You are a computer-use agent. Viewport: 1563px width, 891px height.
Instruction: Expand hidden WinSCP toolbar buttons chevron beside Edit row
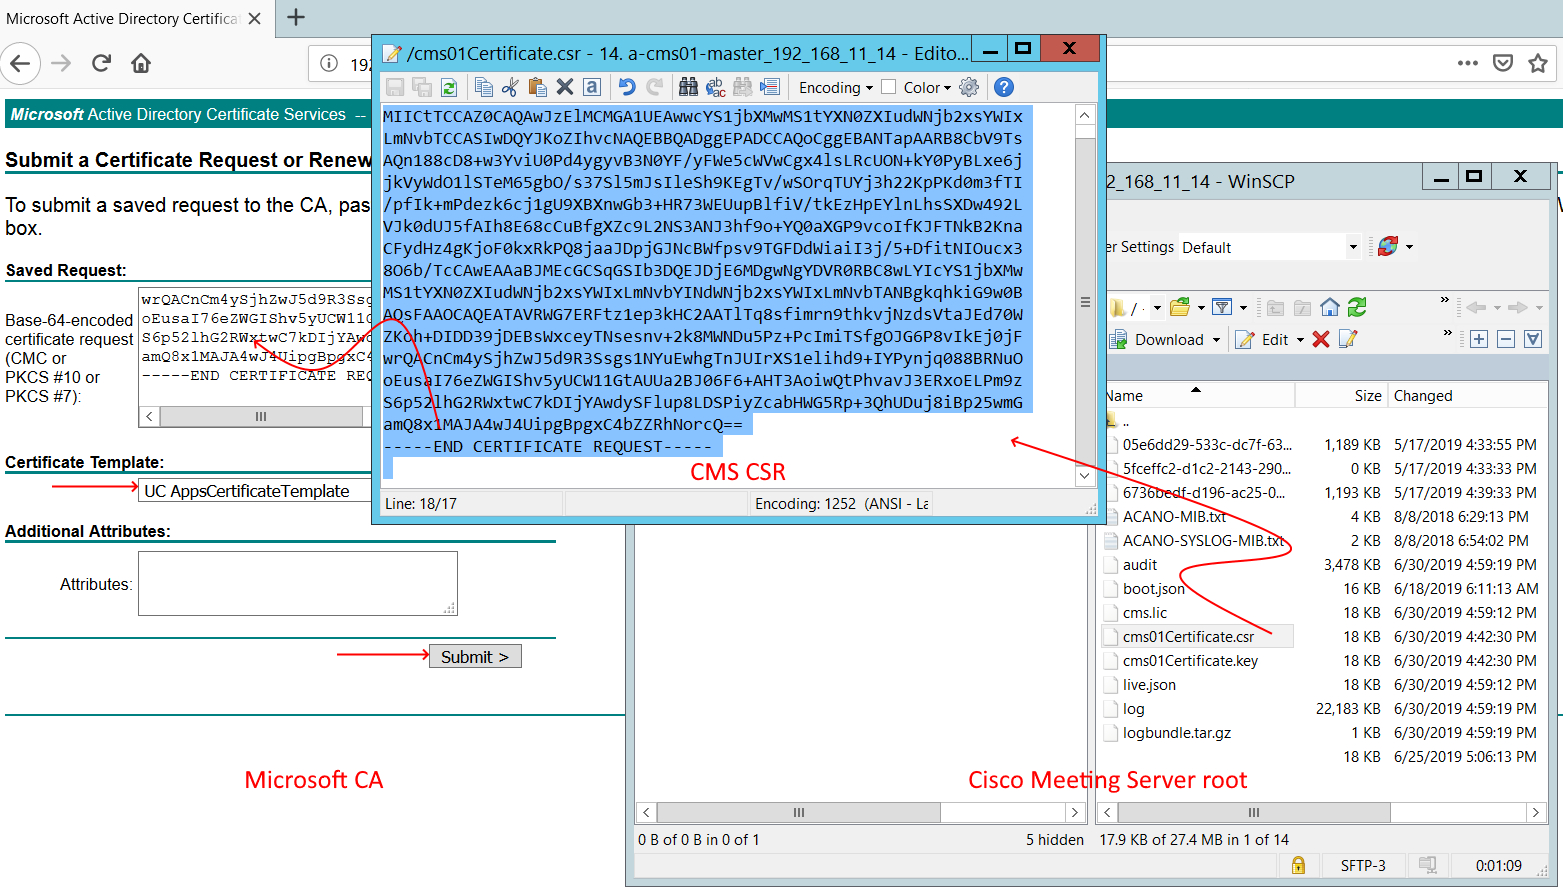pos(1447,332)
